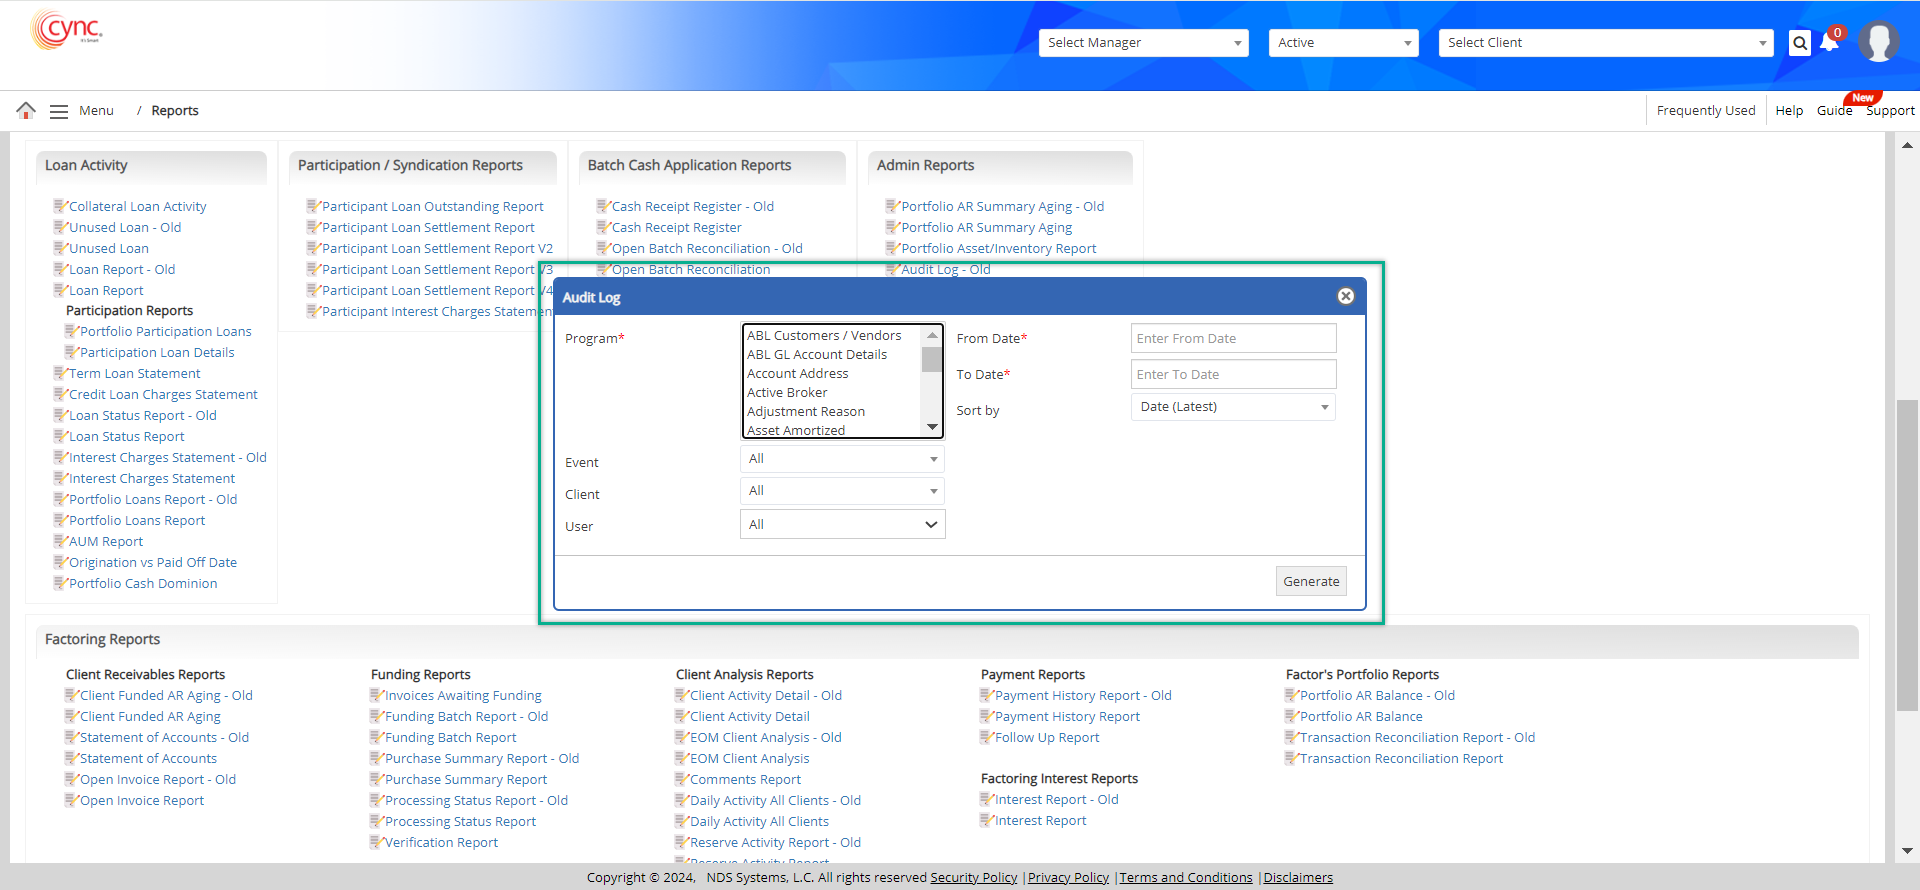The height and width of the screenshot is (890, 1920).
Task: Open the Sort by Date (Latest) dropdown
Action: 1233,407
